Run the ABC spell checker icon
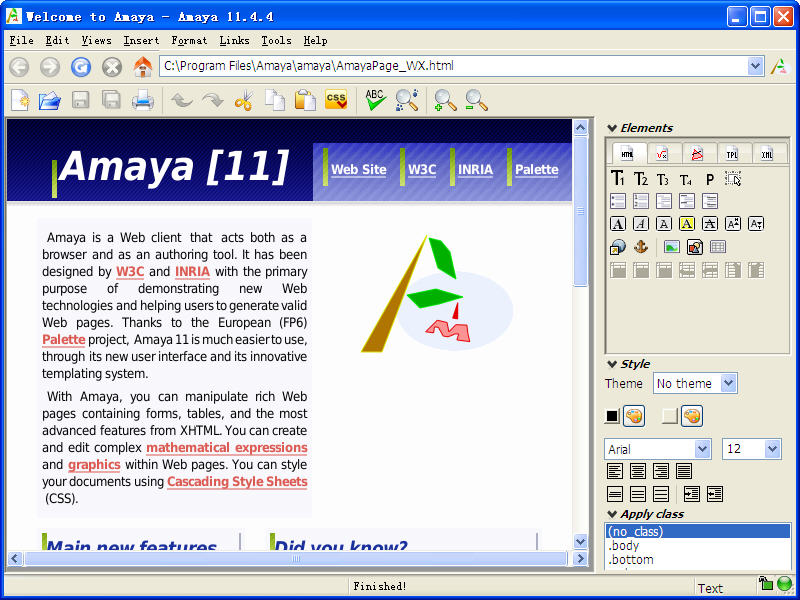Image resolution: width=800 pixels, height=600 pixels. [x=376, y=100]
